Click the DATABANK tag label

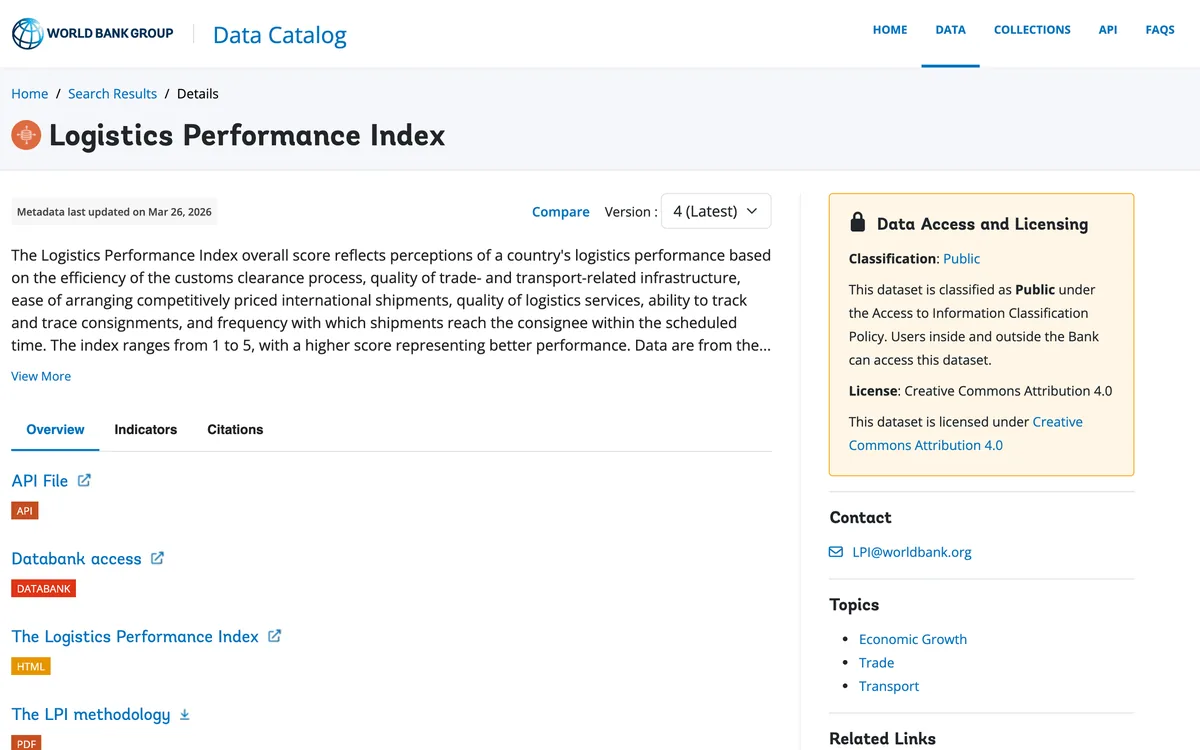[x=44, y=588]
